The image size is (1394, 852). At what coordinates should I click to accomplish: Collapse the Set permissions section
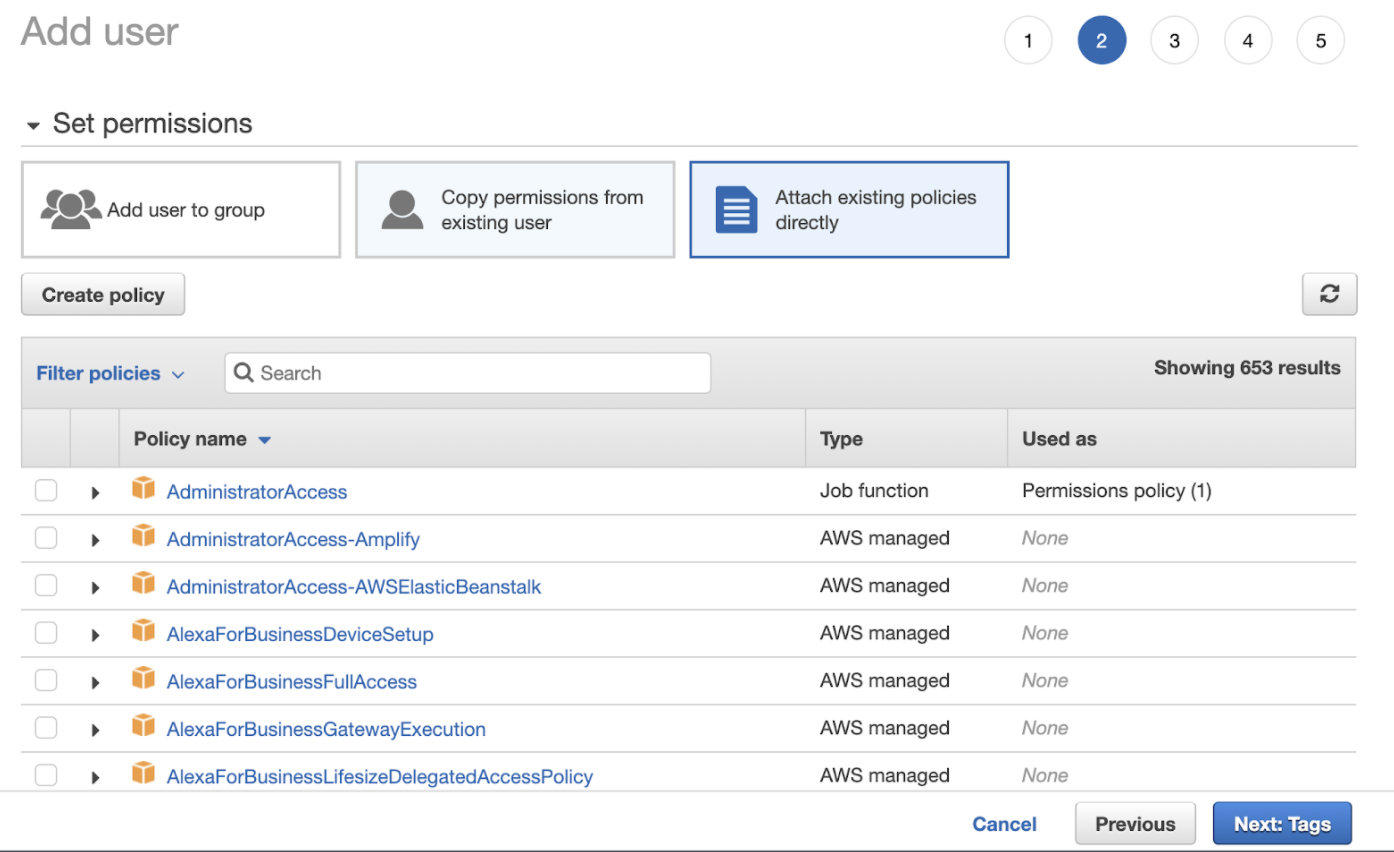point(34,126)
